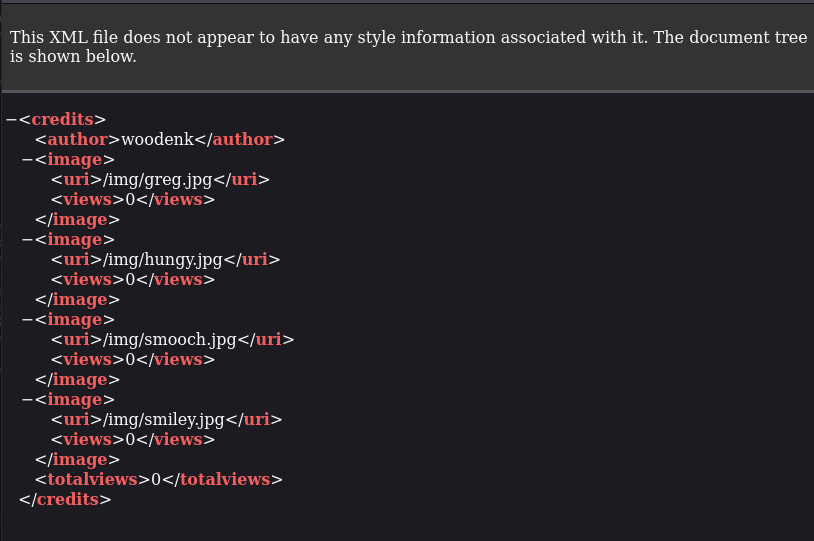Screen dimensions: 814x541
Task: Click the /img/smooch.jpg uri text
Action: 170,340
